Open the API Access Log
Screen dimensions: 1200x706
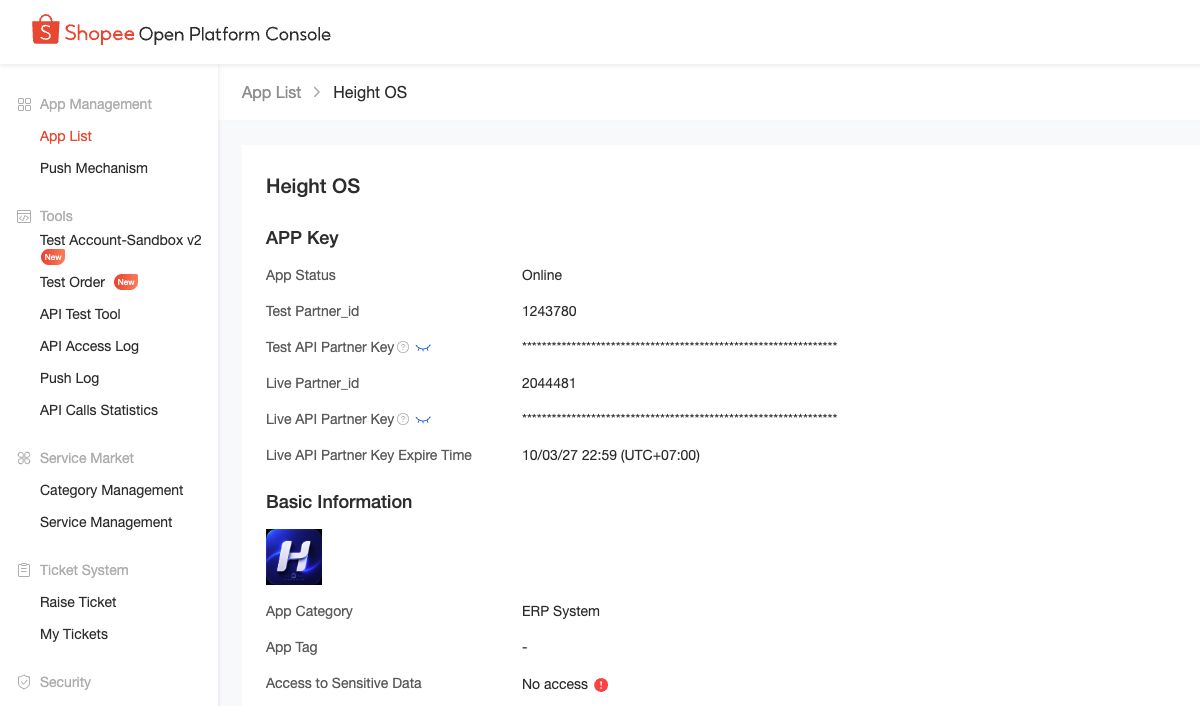(x=89, y=346)
